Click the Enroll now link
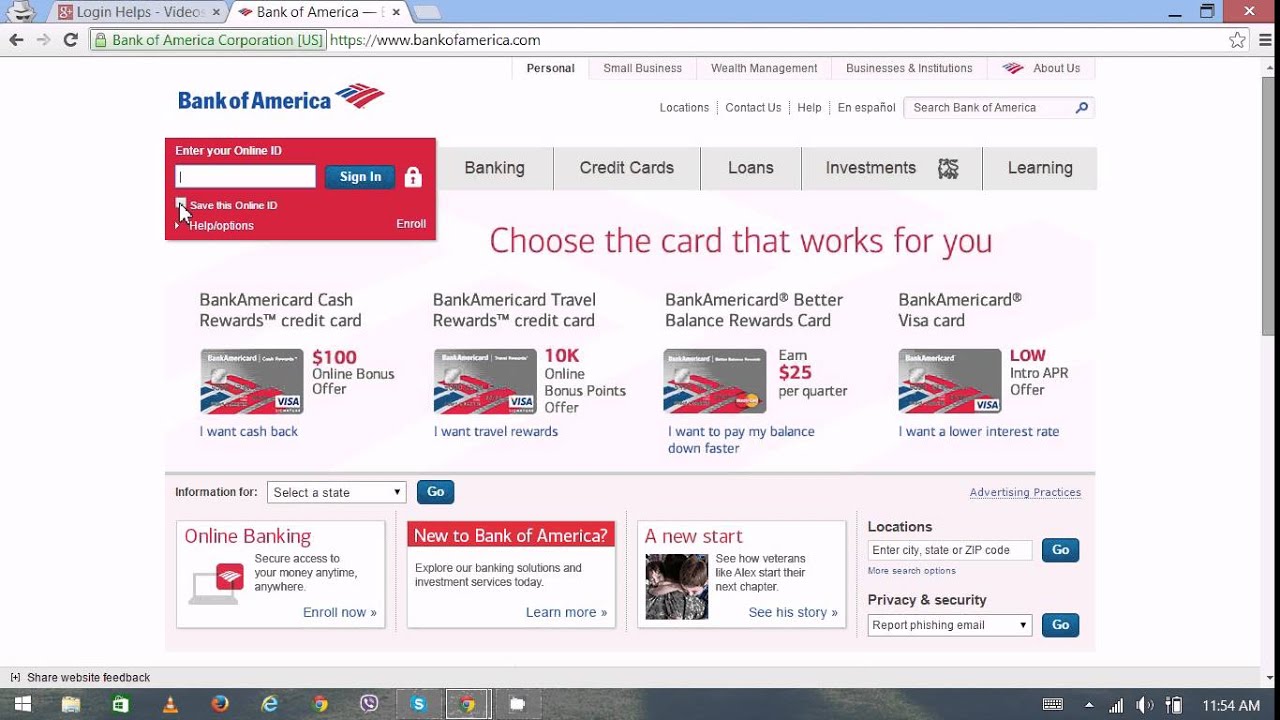 point(340,612)
